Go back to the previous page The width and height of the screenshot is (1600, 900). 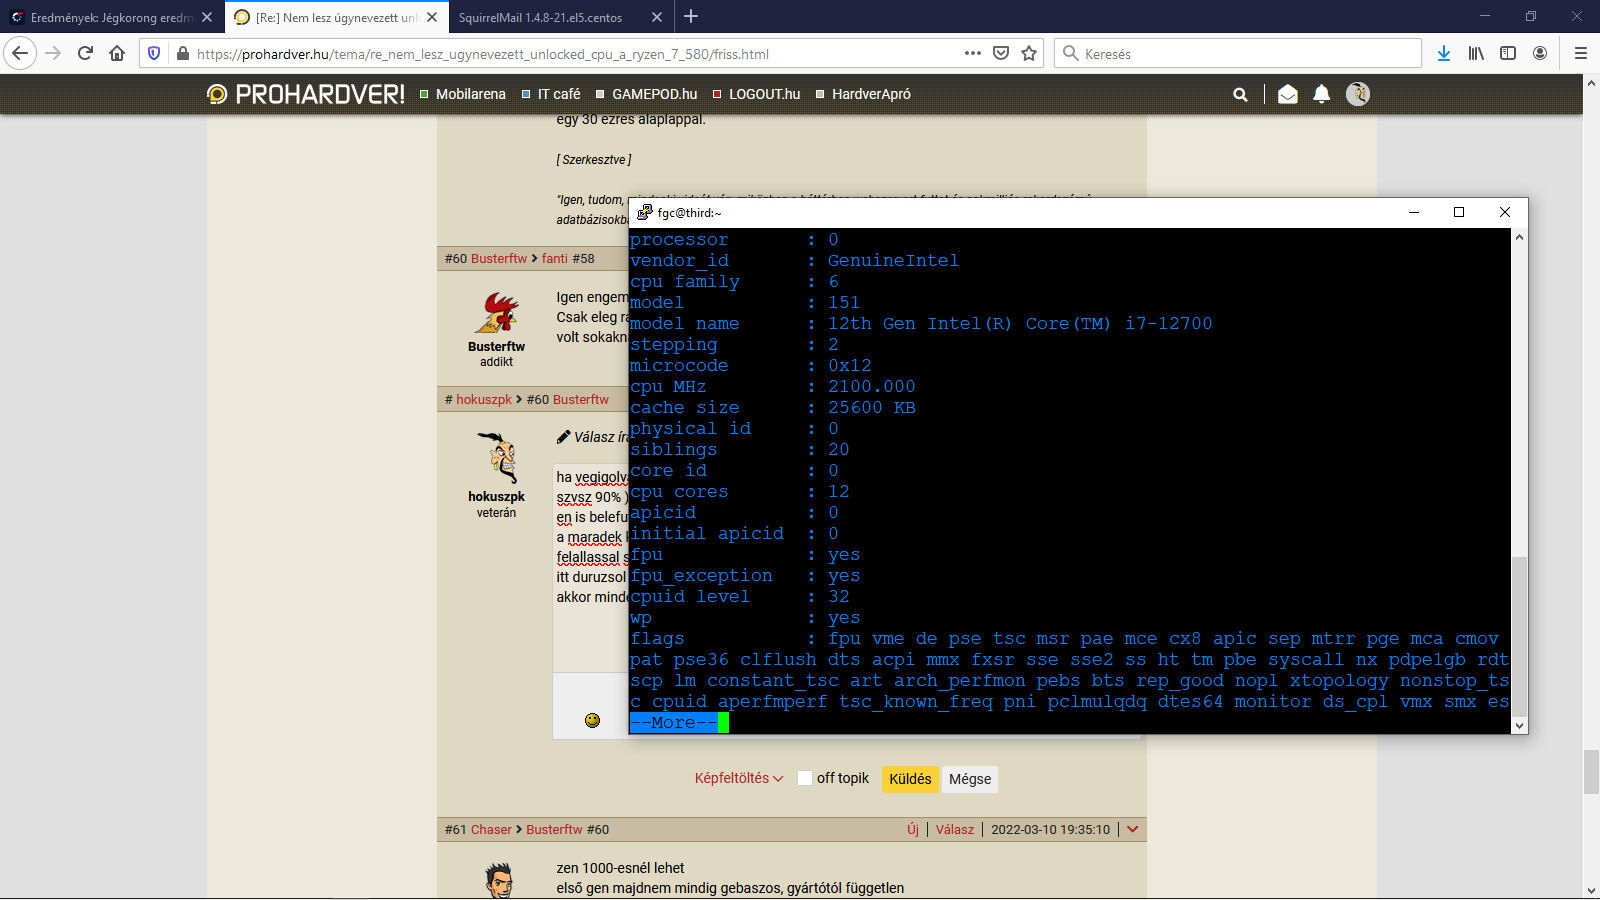tap(20, 53)
